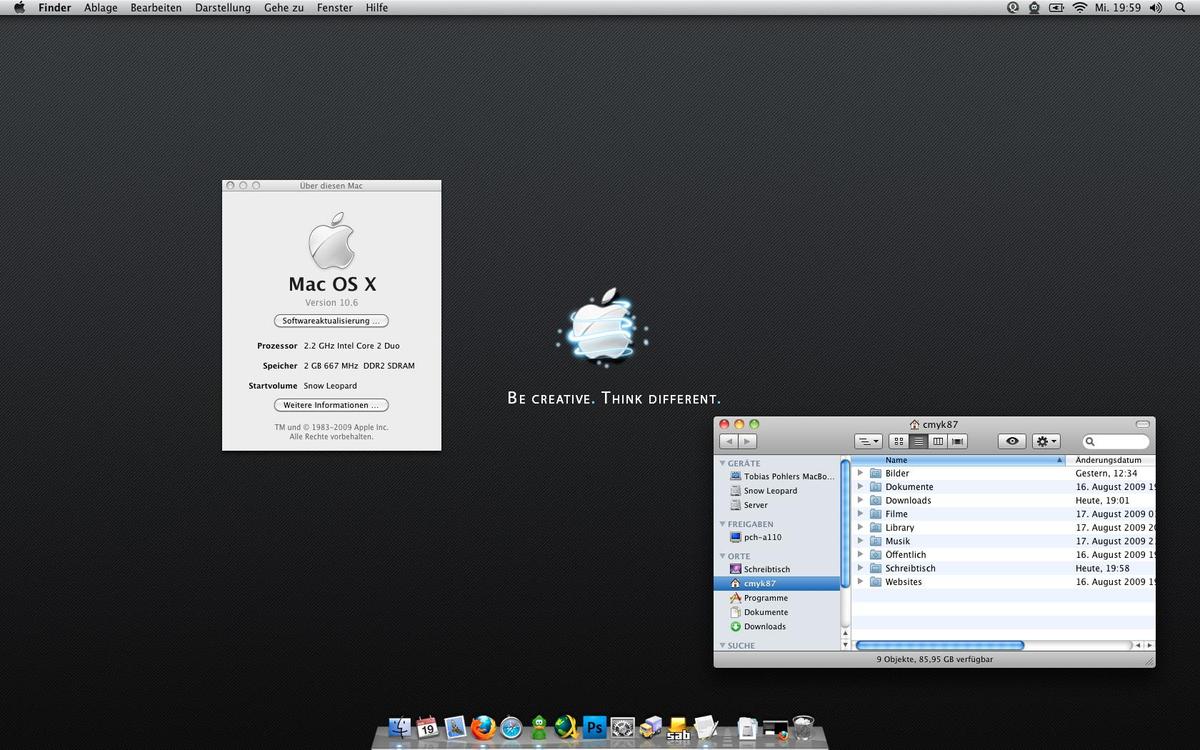This screenshot has height=750, width=1200.
Task: Switch Finder to column view
Action: (x=938, y=441)
